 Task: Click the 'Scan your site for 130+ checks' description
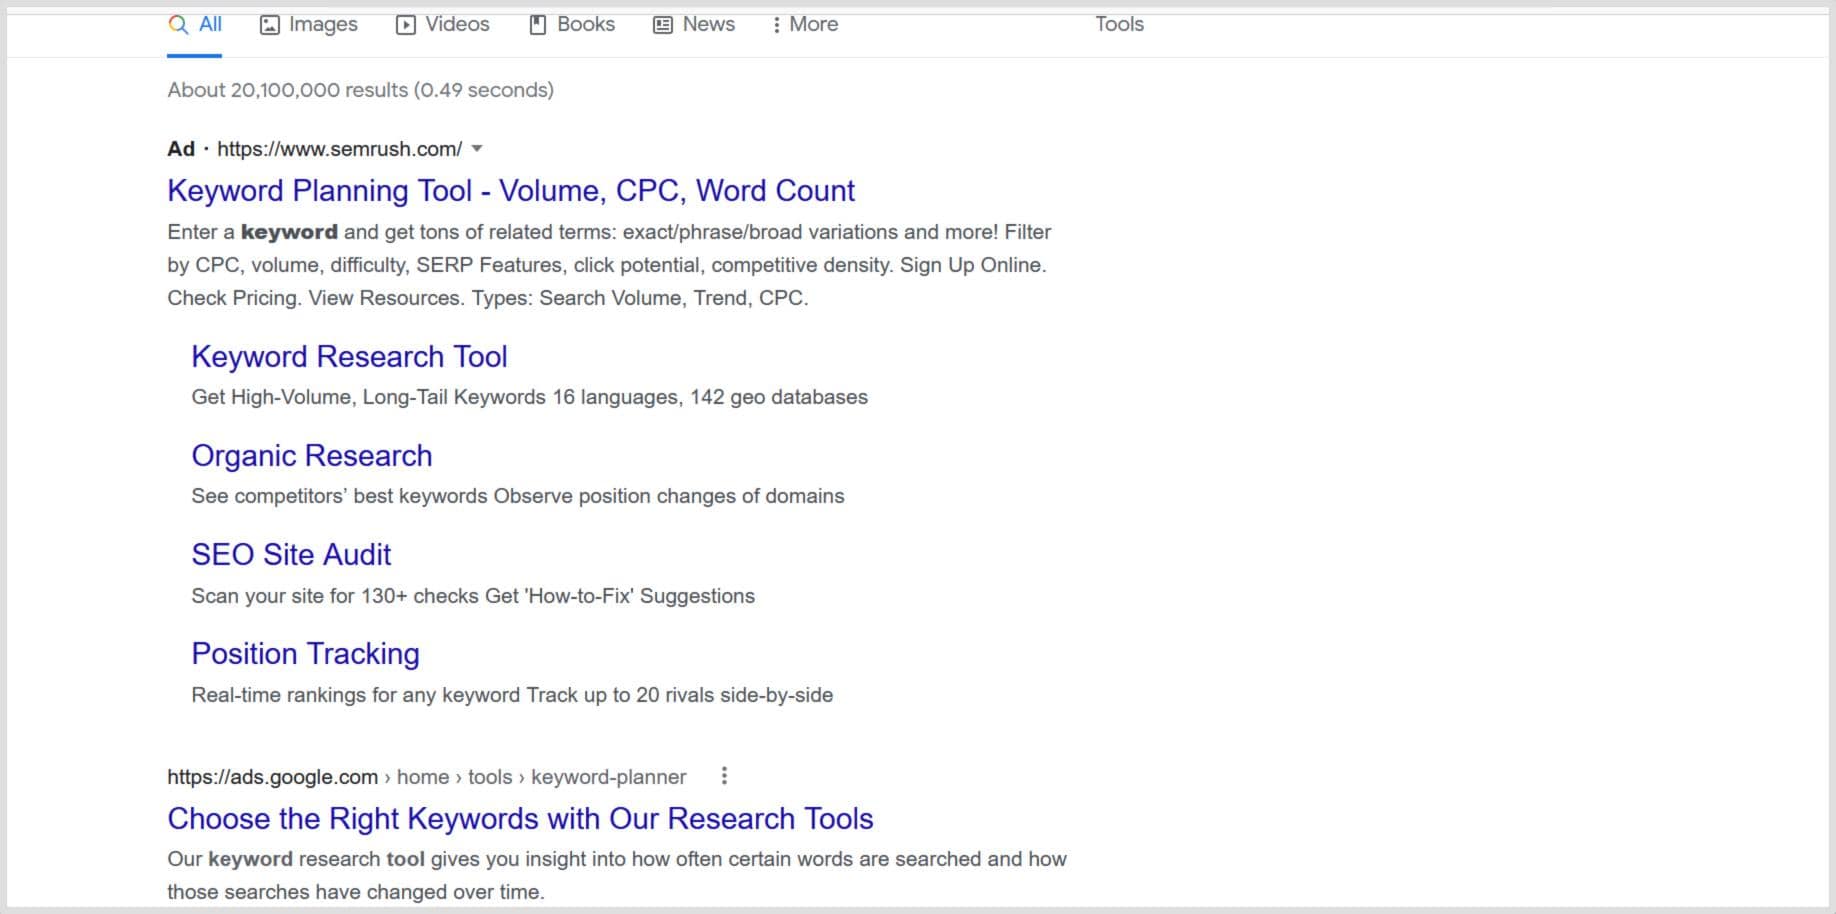(x=473, y=596)
